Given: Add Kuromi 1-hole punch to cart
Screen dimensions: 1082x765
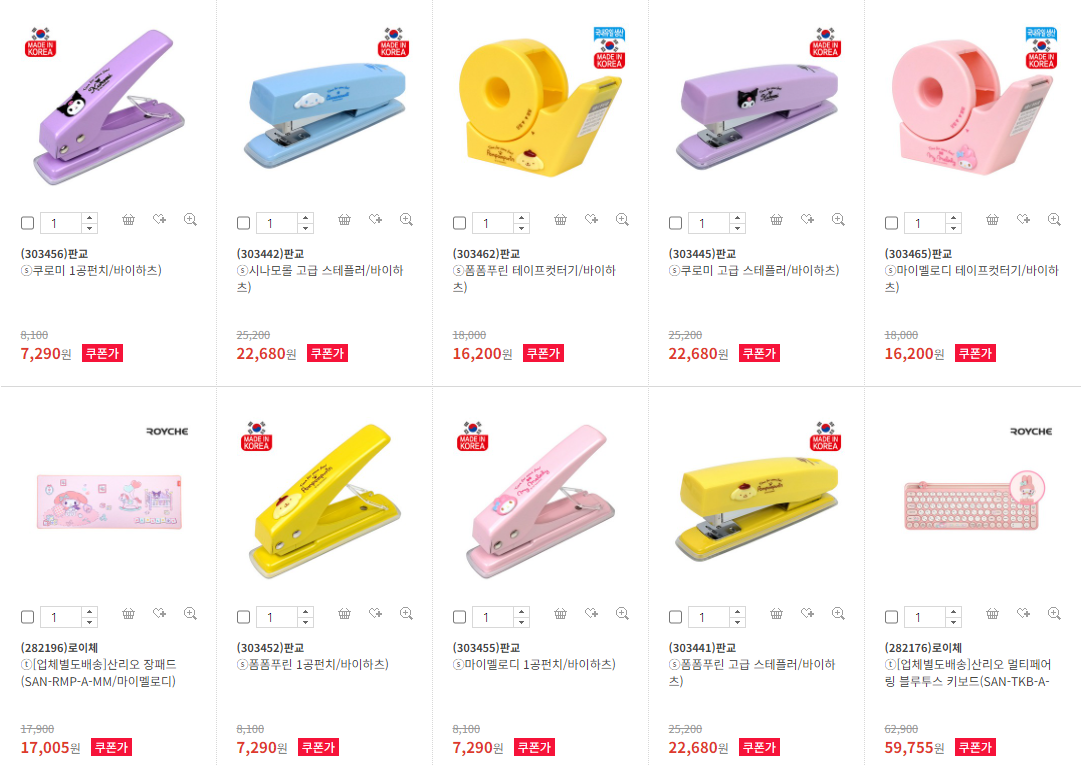Looking at the screenshot, I should 128,220.
